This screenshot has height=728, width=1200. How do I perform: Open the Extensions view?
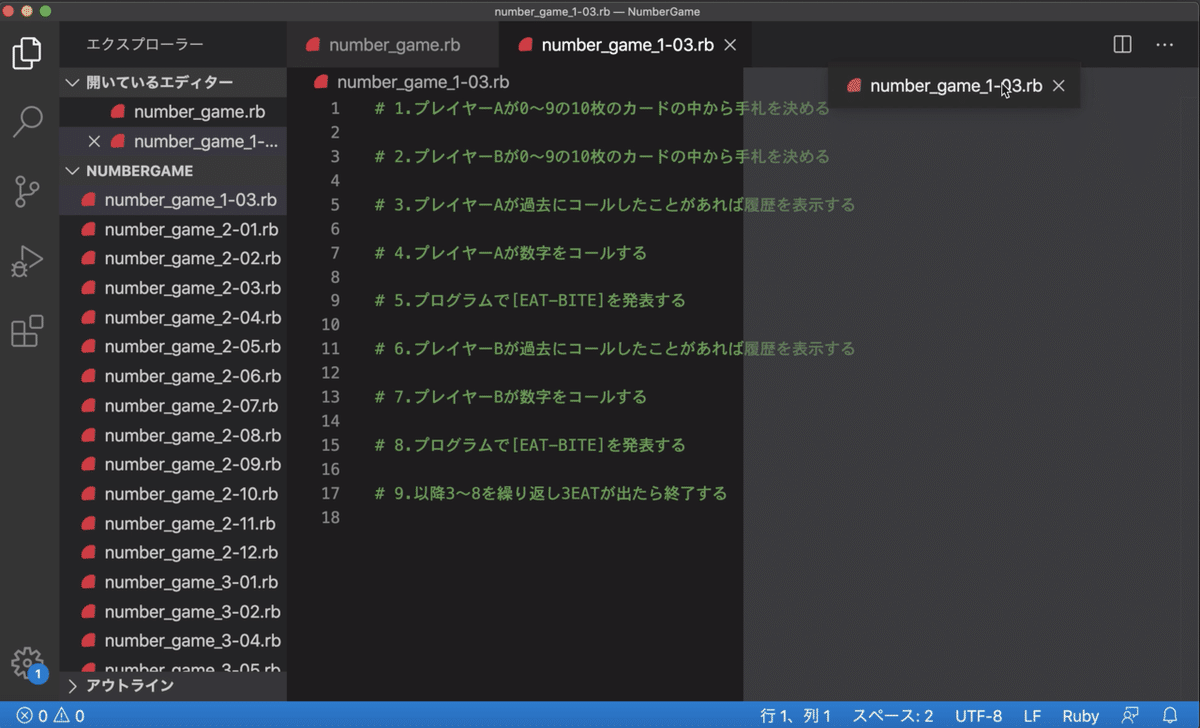click(x=28, y=331)
